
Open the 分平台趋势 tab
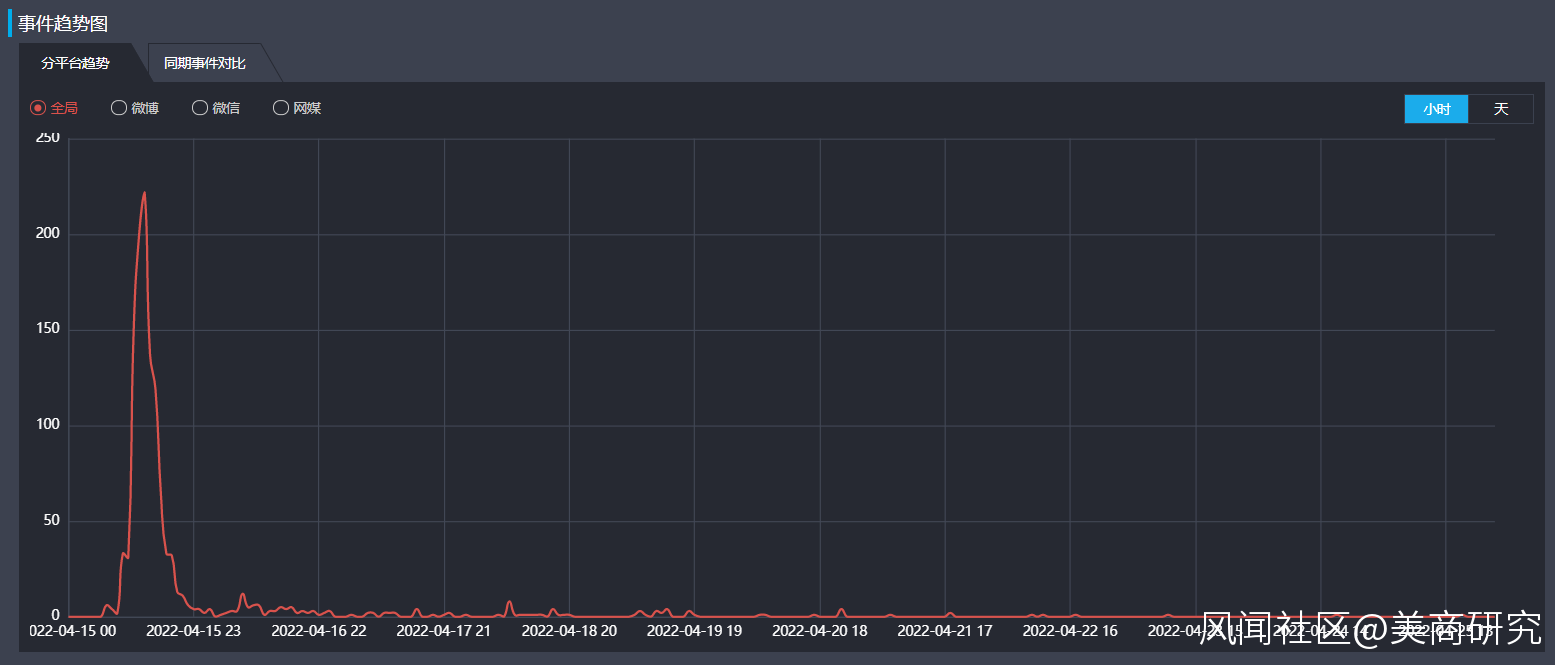[75, 63]
